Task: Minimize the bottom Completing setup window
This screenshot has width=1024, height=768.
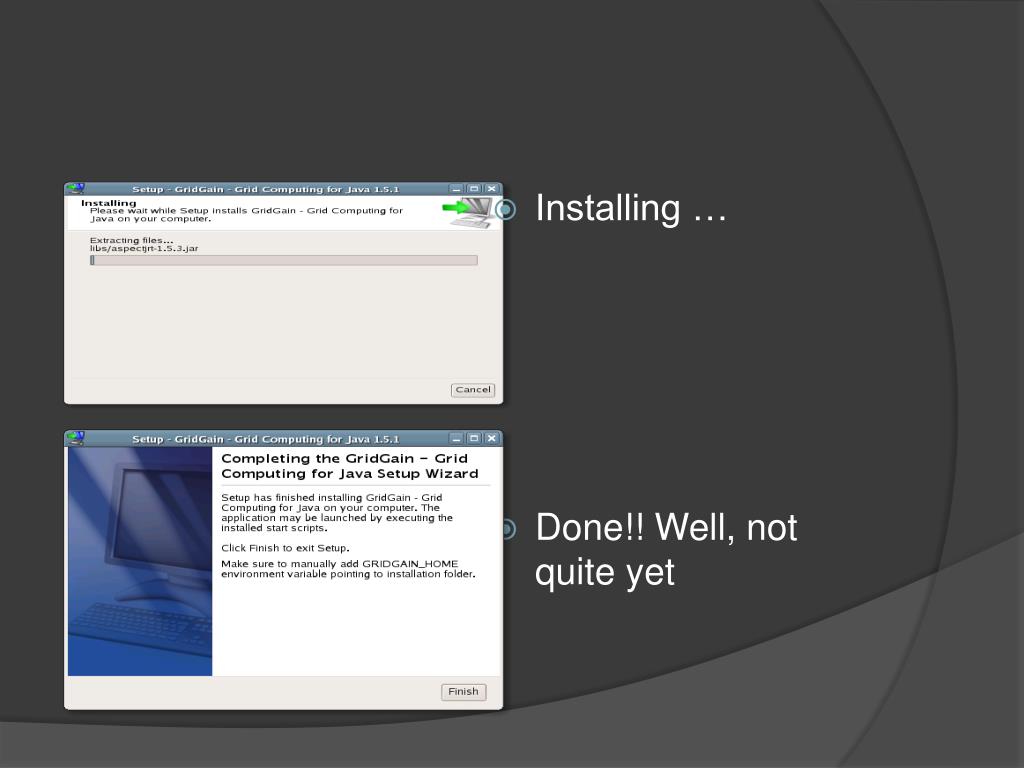Action: pos(457,439)
